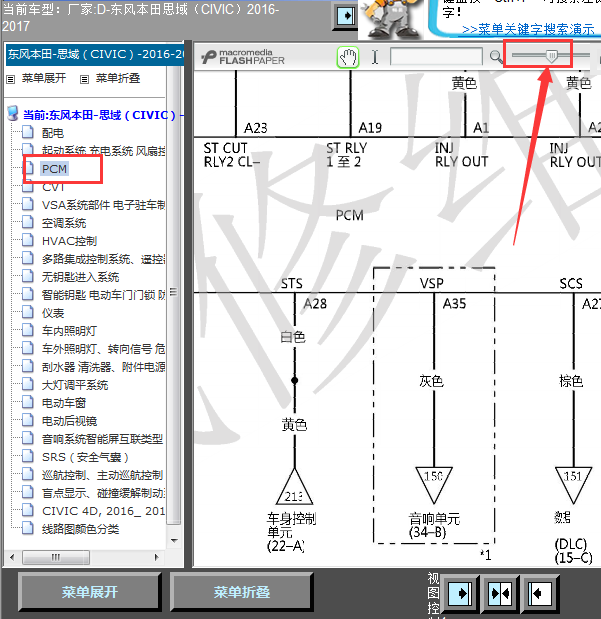Select the PCM tree entry
The height and width of the screenshot is (619, 601).
point(54,169)
